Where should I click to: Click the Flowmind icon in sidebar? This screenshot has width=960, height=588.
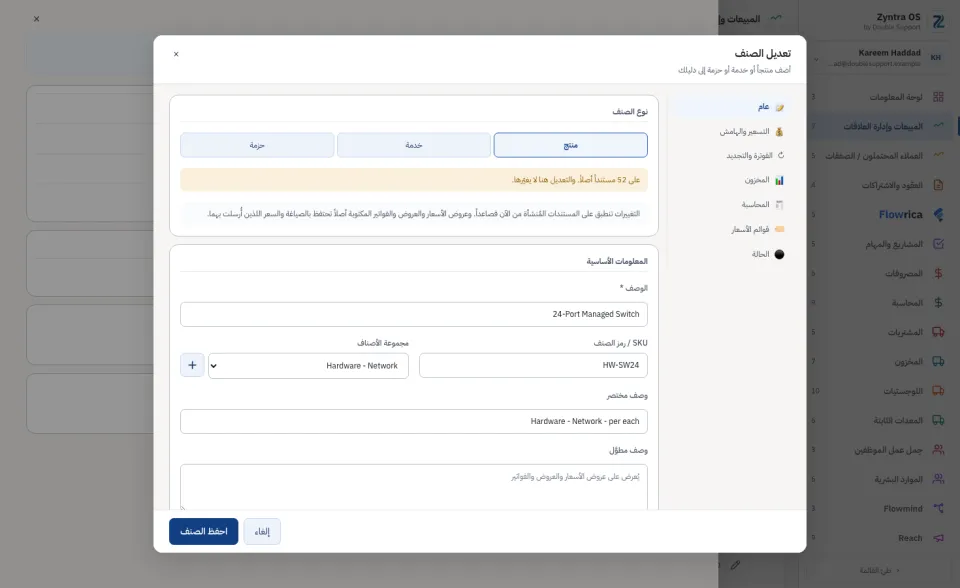938,508
